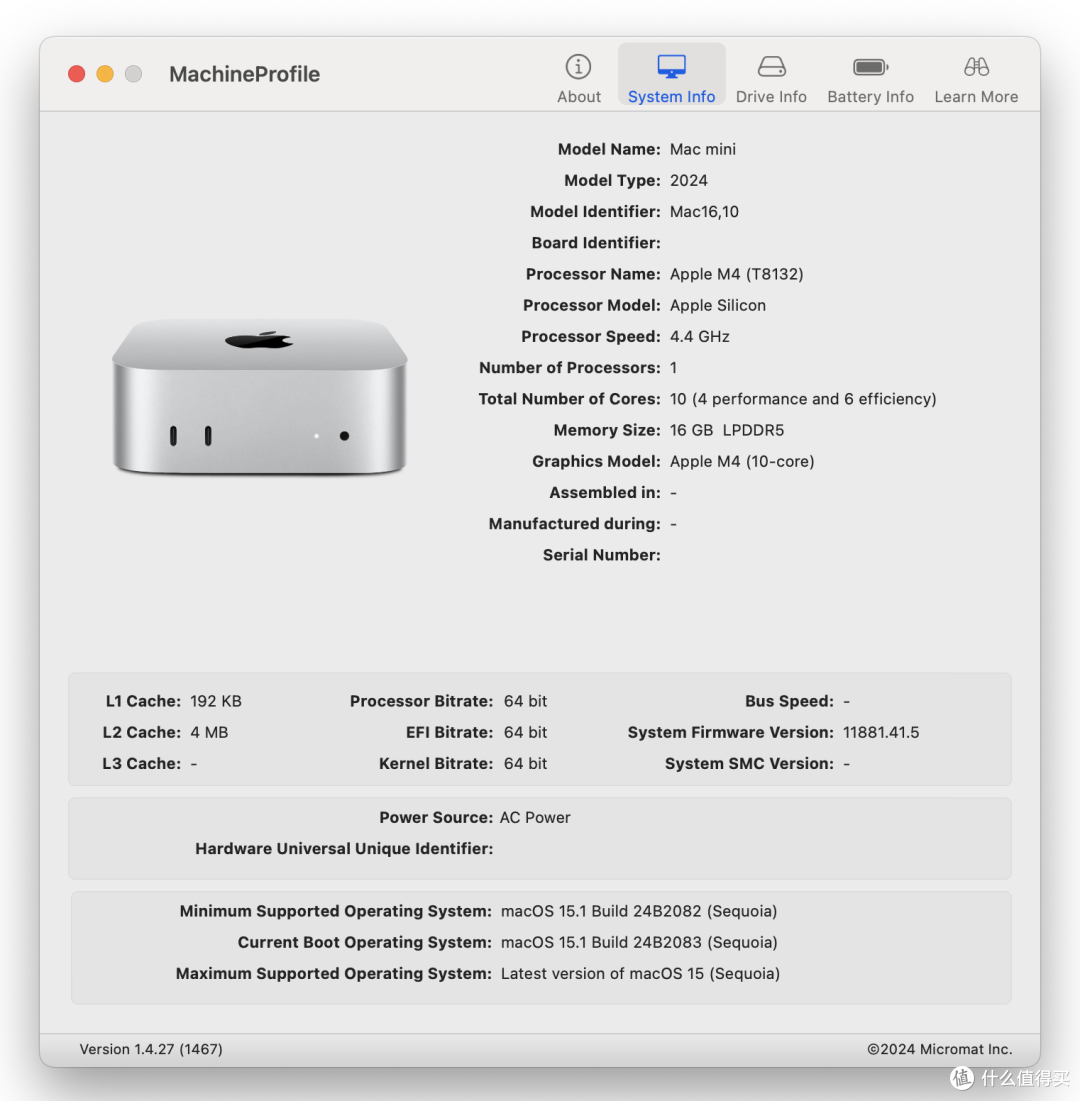Select current boot OS 'macOS 15.1 Build 24B2083 (Sequoia)'

(x=639, y=942)
